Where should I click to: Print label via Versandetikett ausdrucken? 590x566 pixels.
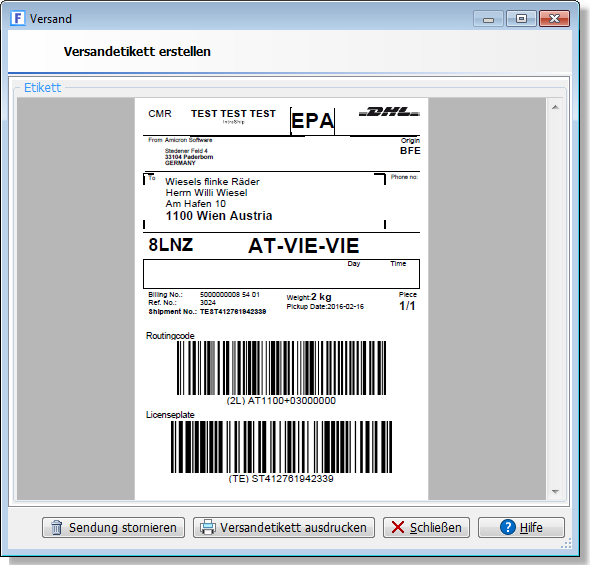pyautogui.click(x=284, y=527)
